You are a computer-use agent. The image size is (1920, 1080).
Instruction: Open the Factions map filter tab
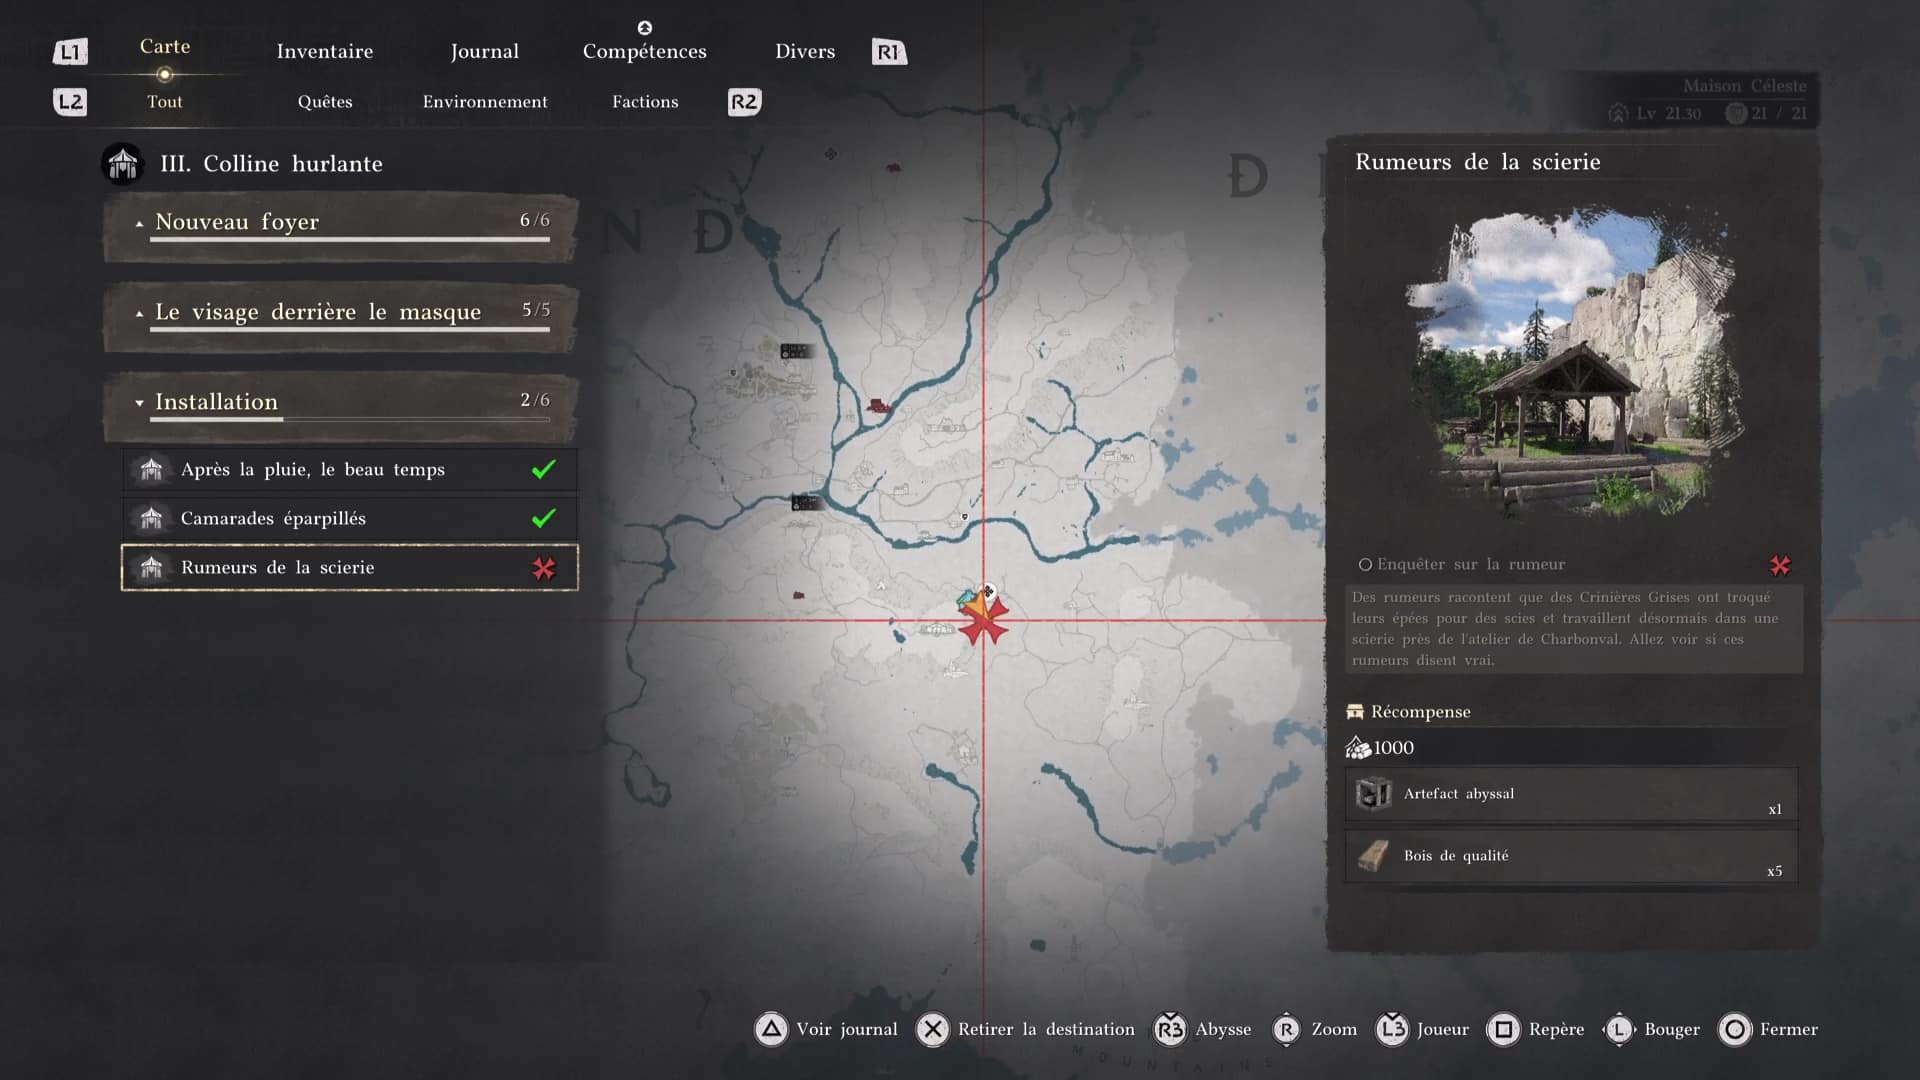[x=645, y=102]
